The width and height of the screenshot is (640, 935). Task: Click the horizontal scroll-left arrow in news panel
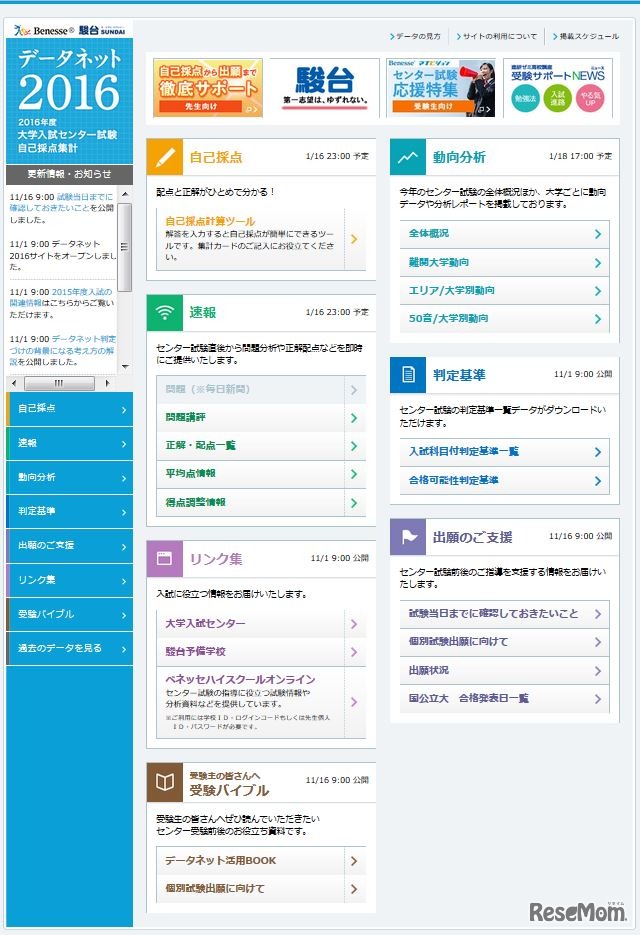(x=14, y=383)
